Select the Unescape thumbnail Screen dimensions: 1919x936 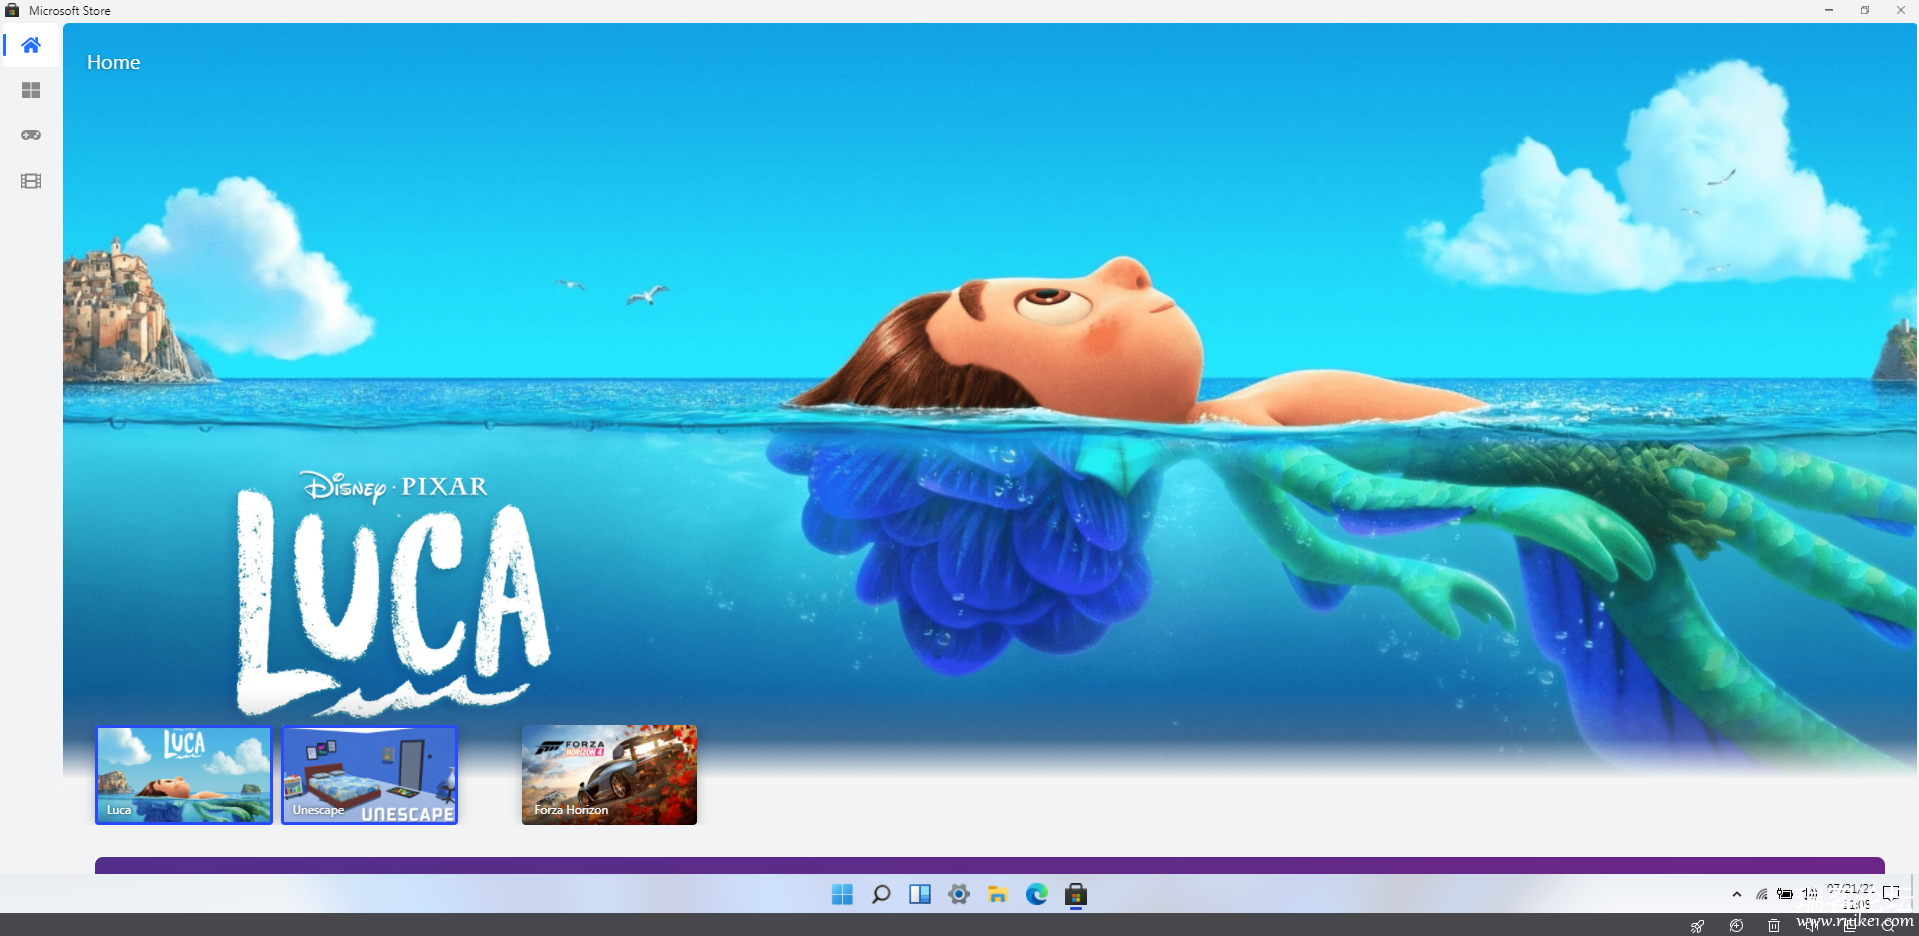370,775
